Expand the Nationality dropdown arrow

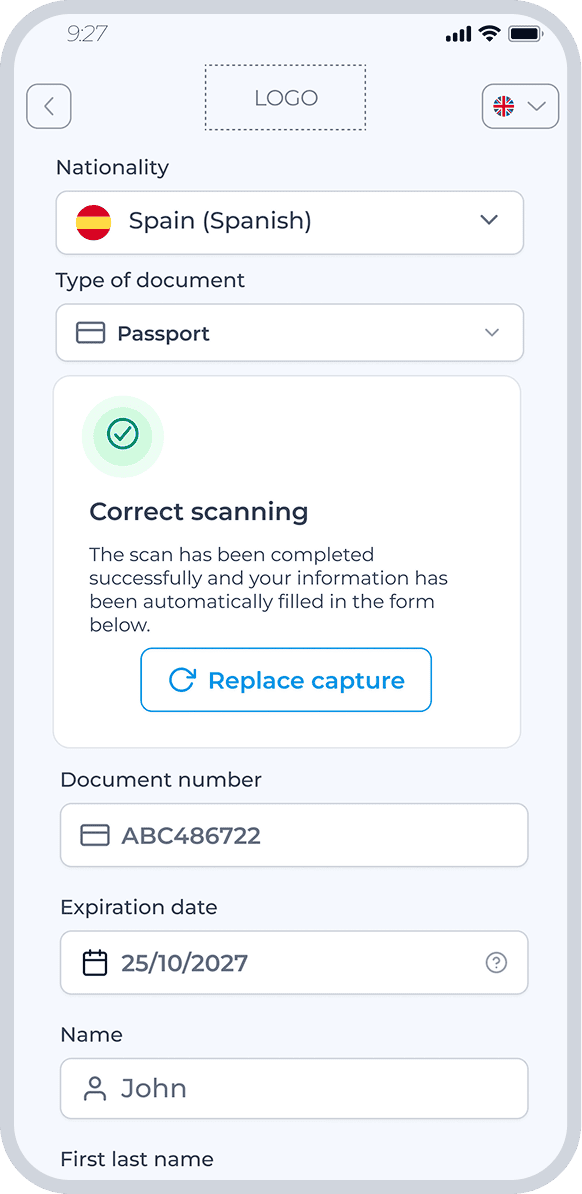[489, 220]
